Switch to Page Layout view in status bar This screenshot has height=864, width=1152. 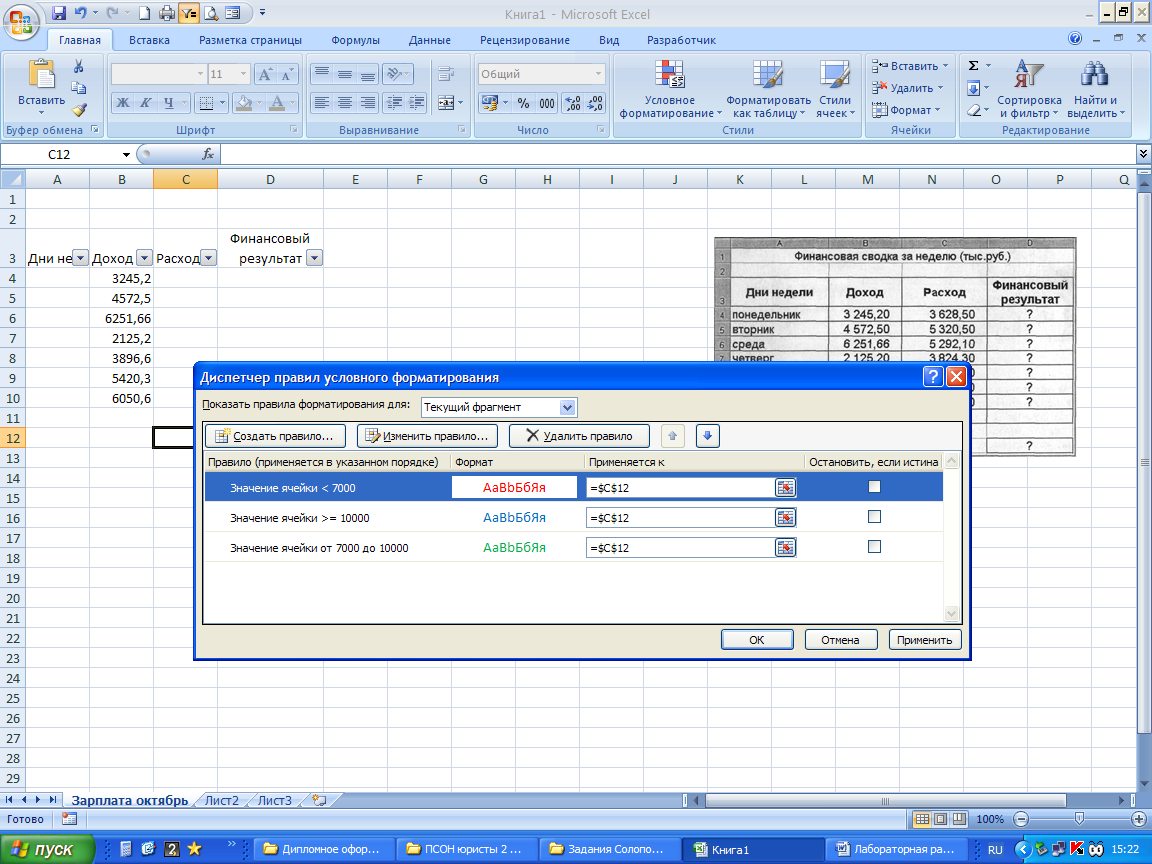tap(939, 818)
